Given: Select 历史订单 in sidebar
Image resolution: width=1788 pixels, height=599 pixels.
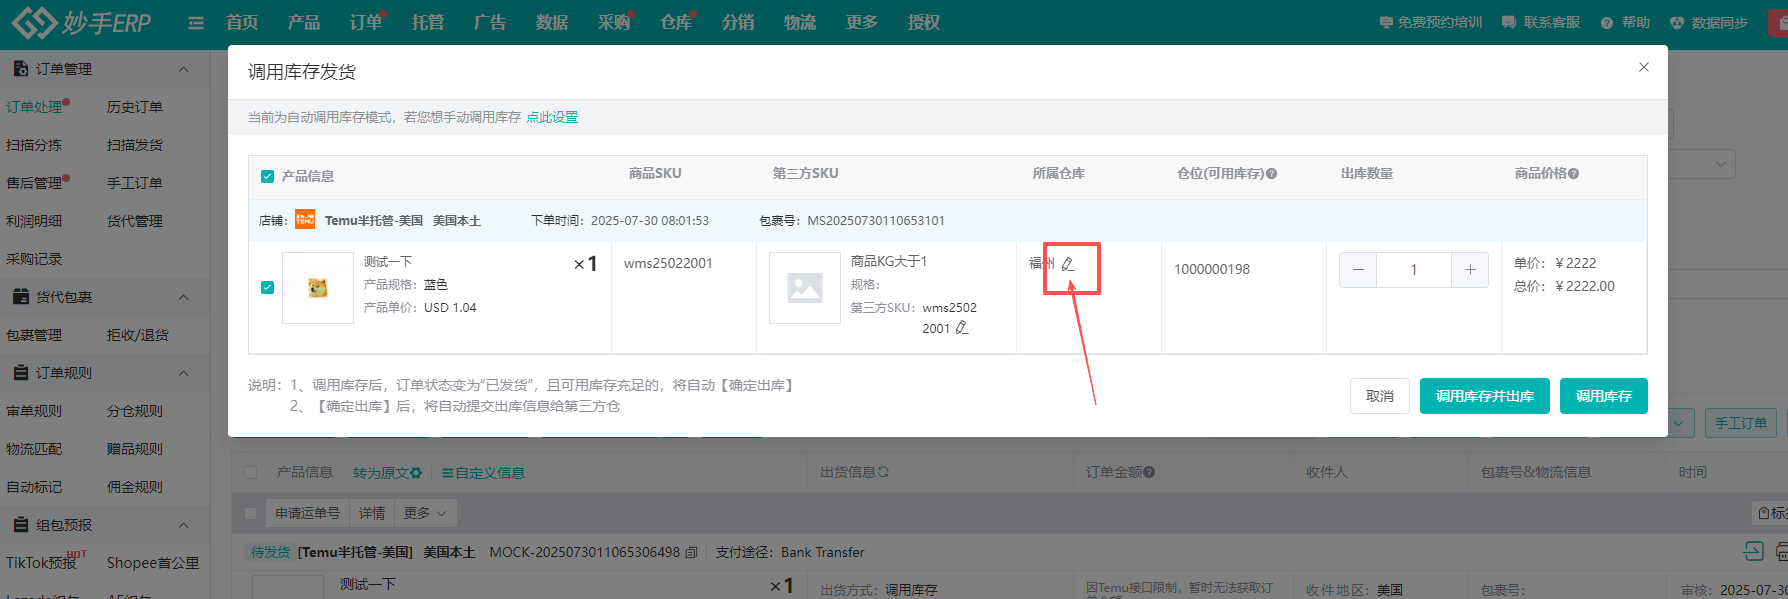Looking at the screenshot, I should [135, 107].
